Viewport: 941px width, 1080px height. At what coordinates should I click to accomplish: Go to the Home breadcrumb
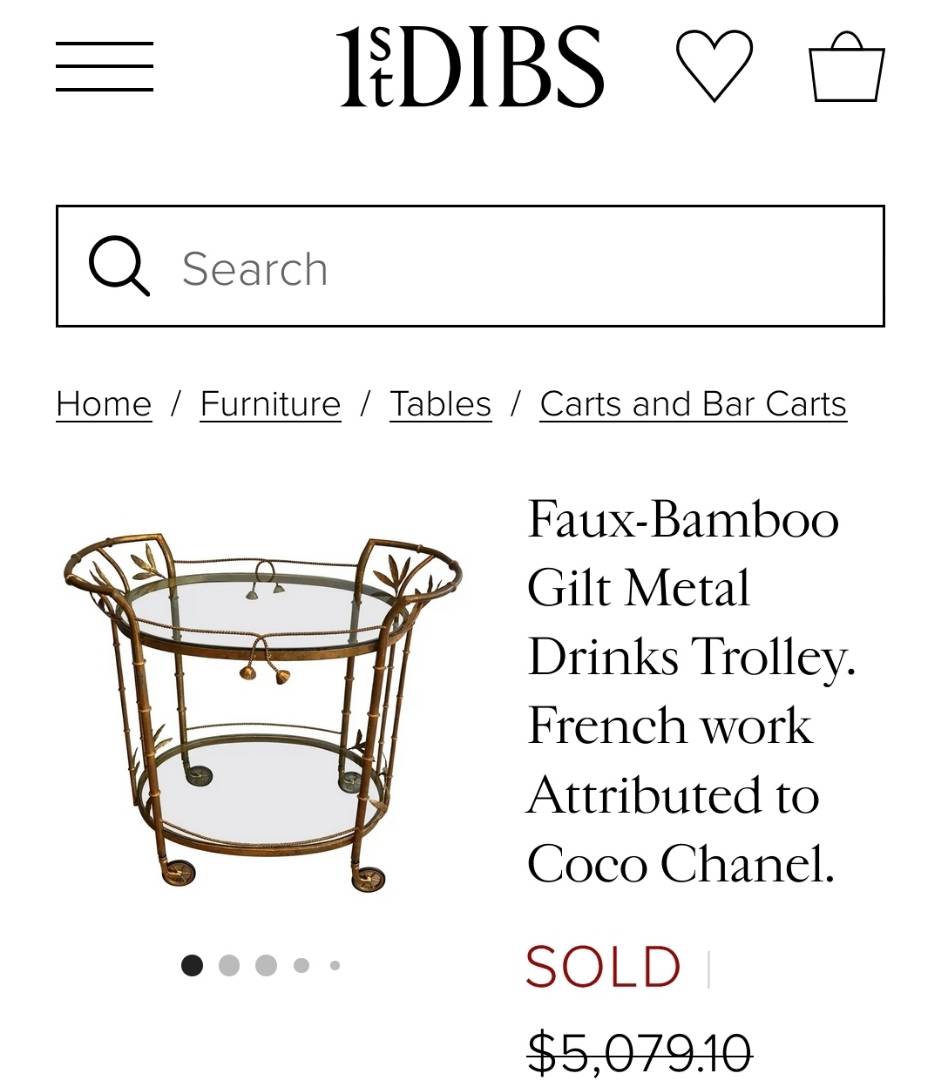tap(104, 404)
